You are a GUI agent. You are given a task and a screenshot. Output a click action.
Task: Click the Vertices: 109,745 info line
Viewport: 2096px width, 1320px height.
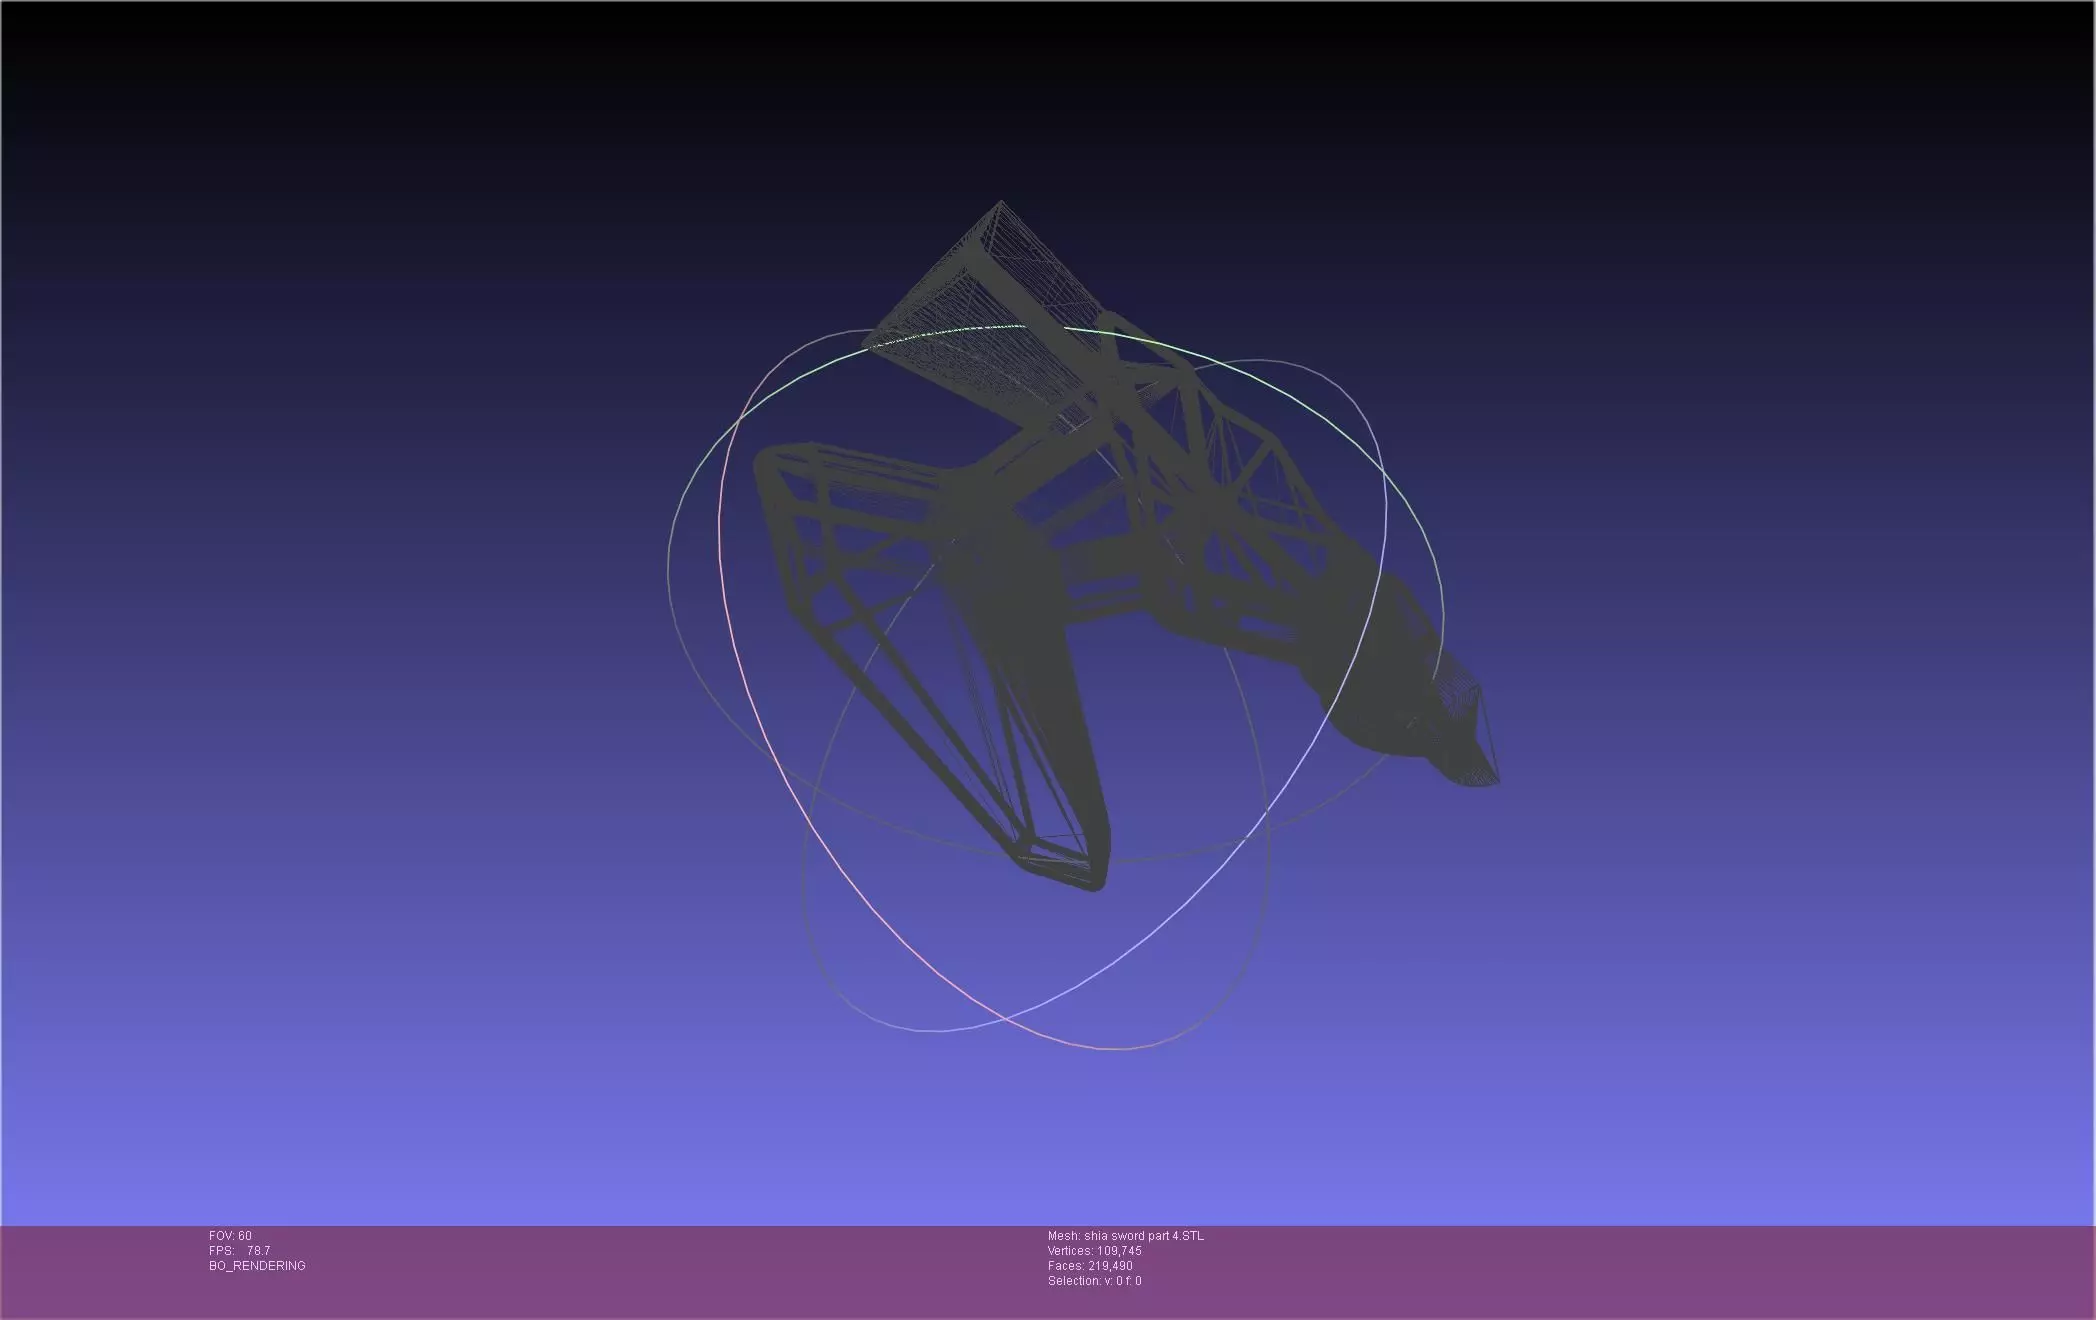tap(1094, 1251)
